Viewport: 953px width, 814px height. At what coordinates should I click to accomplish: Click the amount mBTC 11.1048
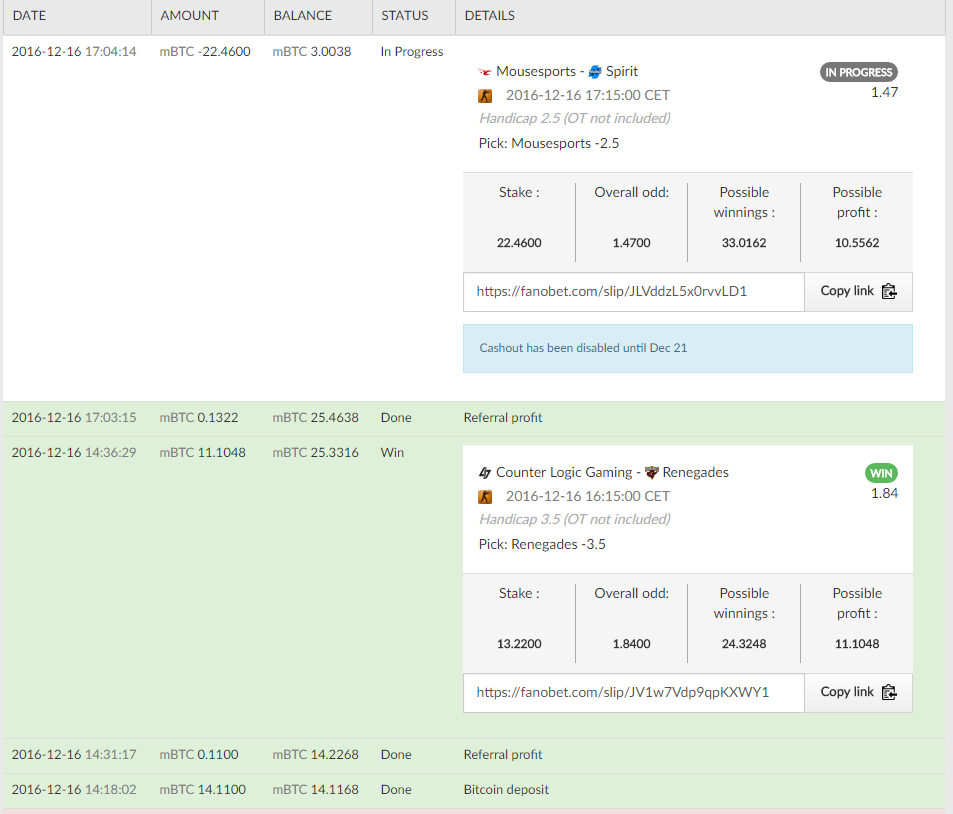coord(202,453)
